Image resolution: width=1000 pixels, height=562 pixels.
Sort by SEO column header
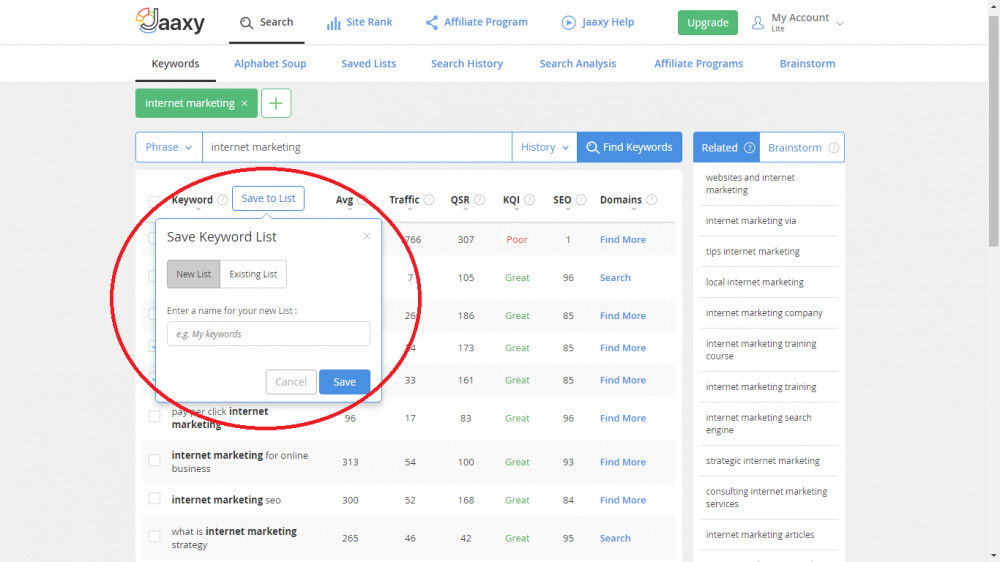pos(562,200)
